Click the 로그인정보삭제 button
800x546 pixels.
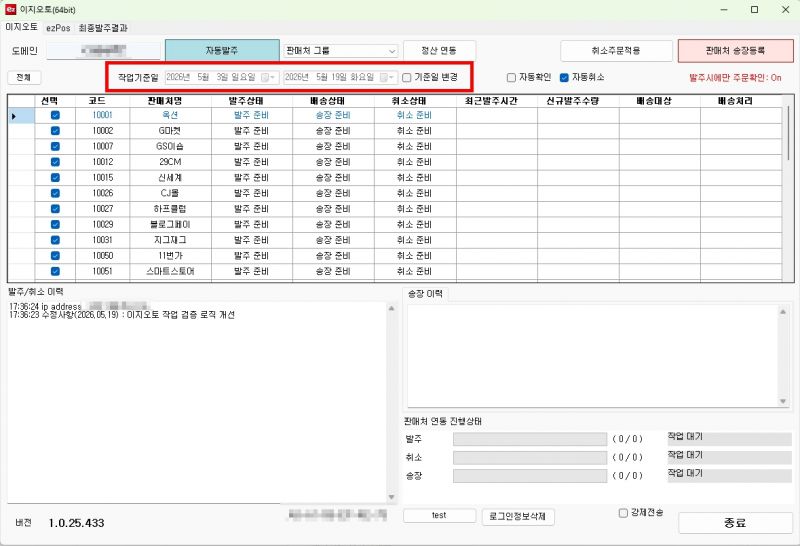(x=517, y=516)
